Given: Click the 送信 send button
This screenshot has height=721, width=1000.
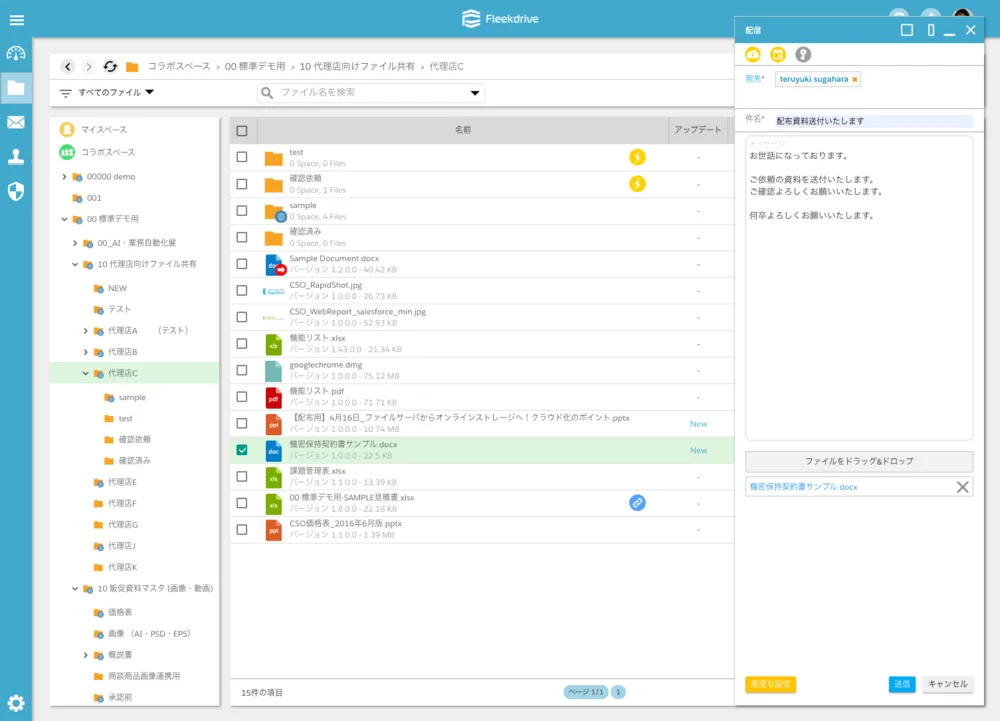Looking at the screenshot, I should [x=901, y=684].
